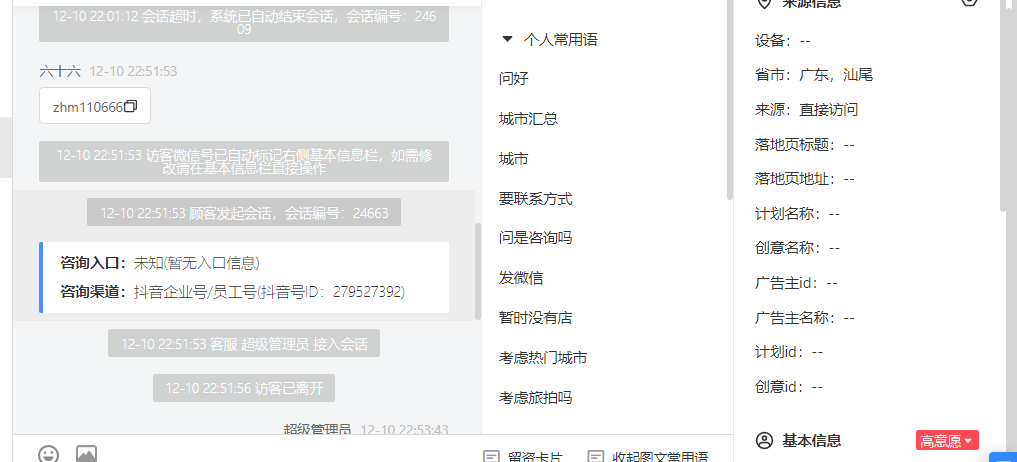Select the 考虑旅拍吗 quick phrase
Image resolution: width=1017 pixels, height=462 pixels.
point(536,397)
